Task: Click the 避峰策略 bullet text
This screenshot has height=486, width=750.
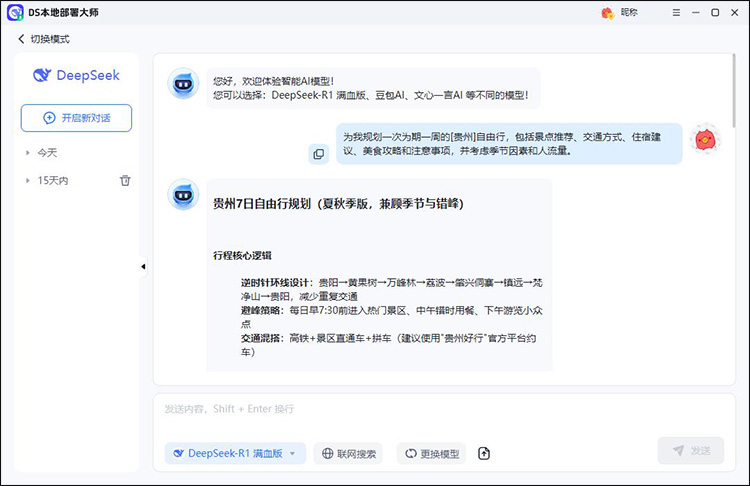Action: point(391,317)
